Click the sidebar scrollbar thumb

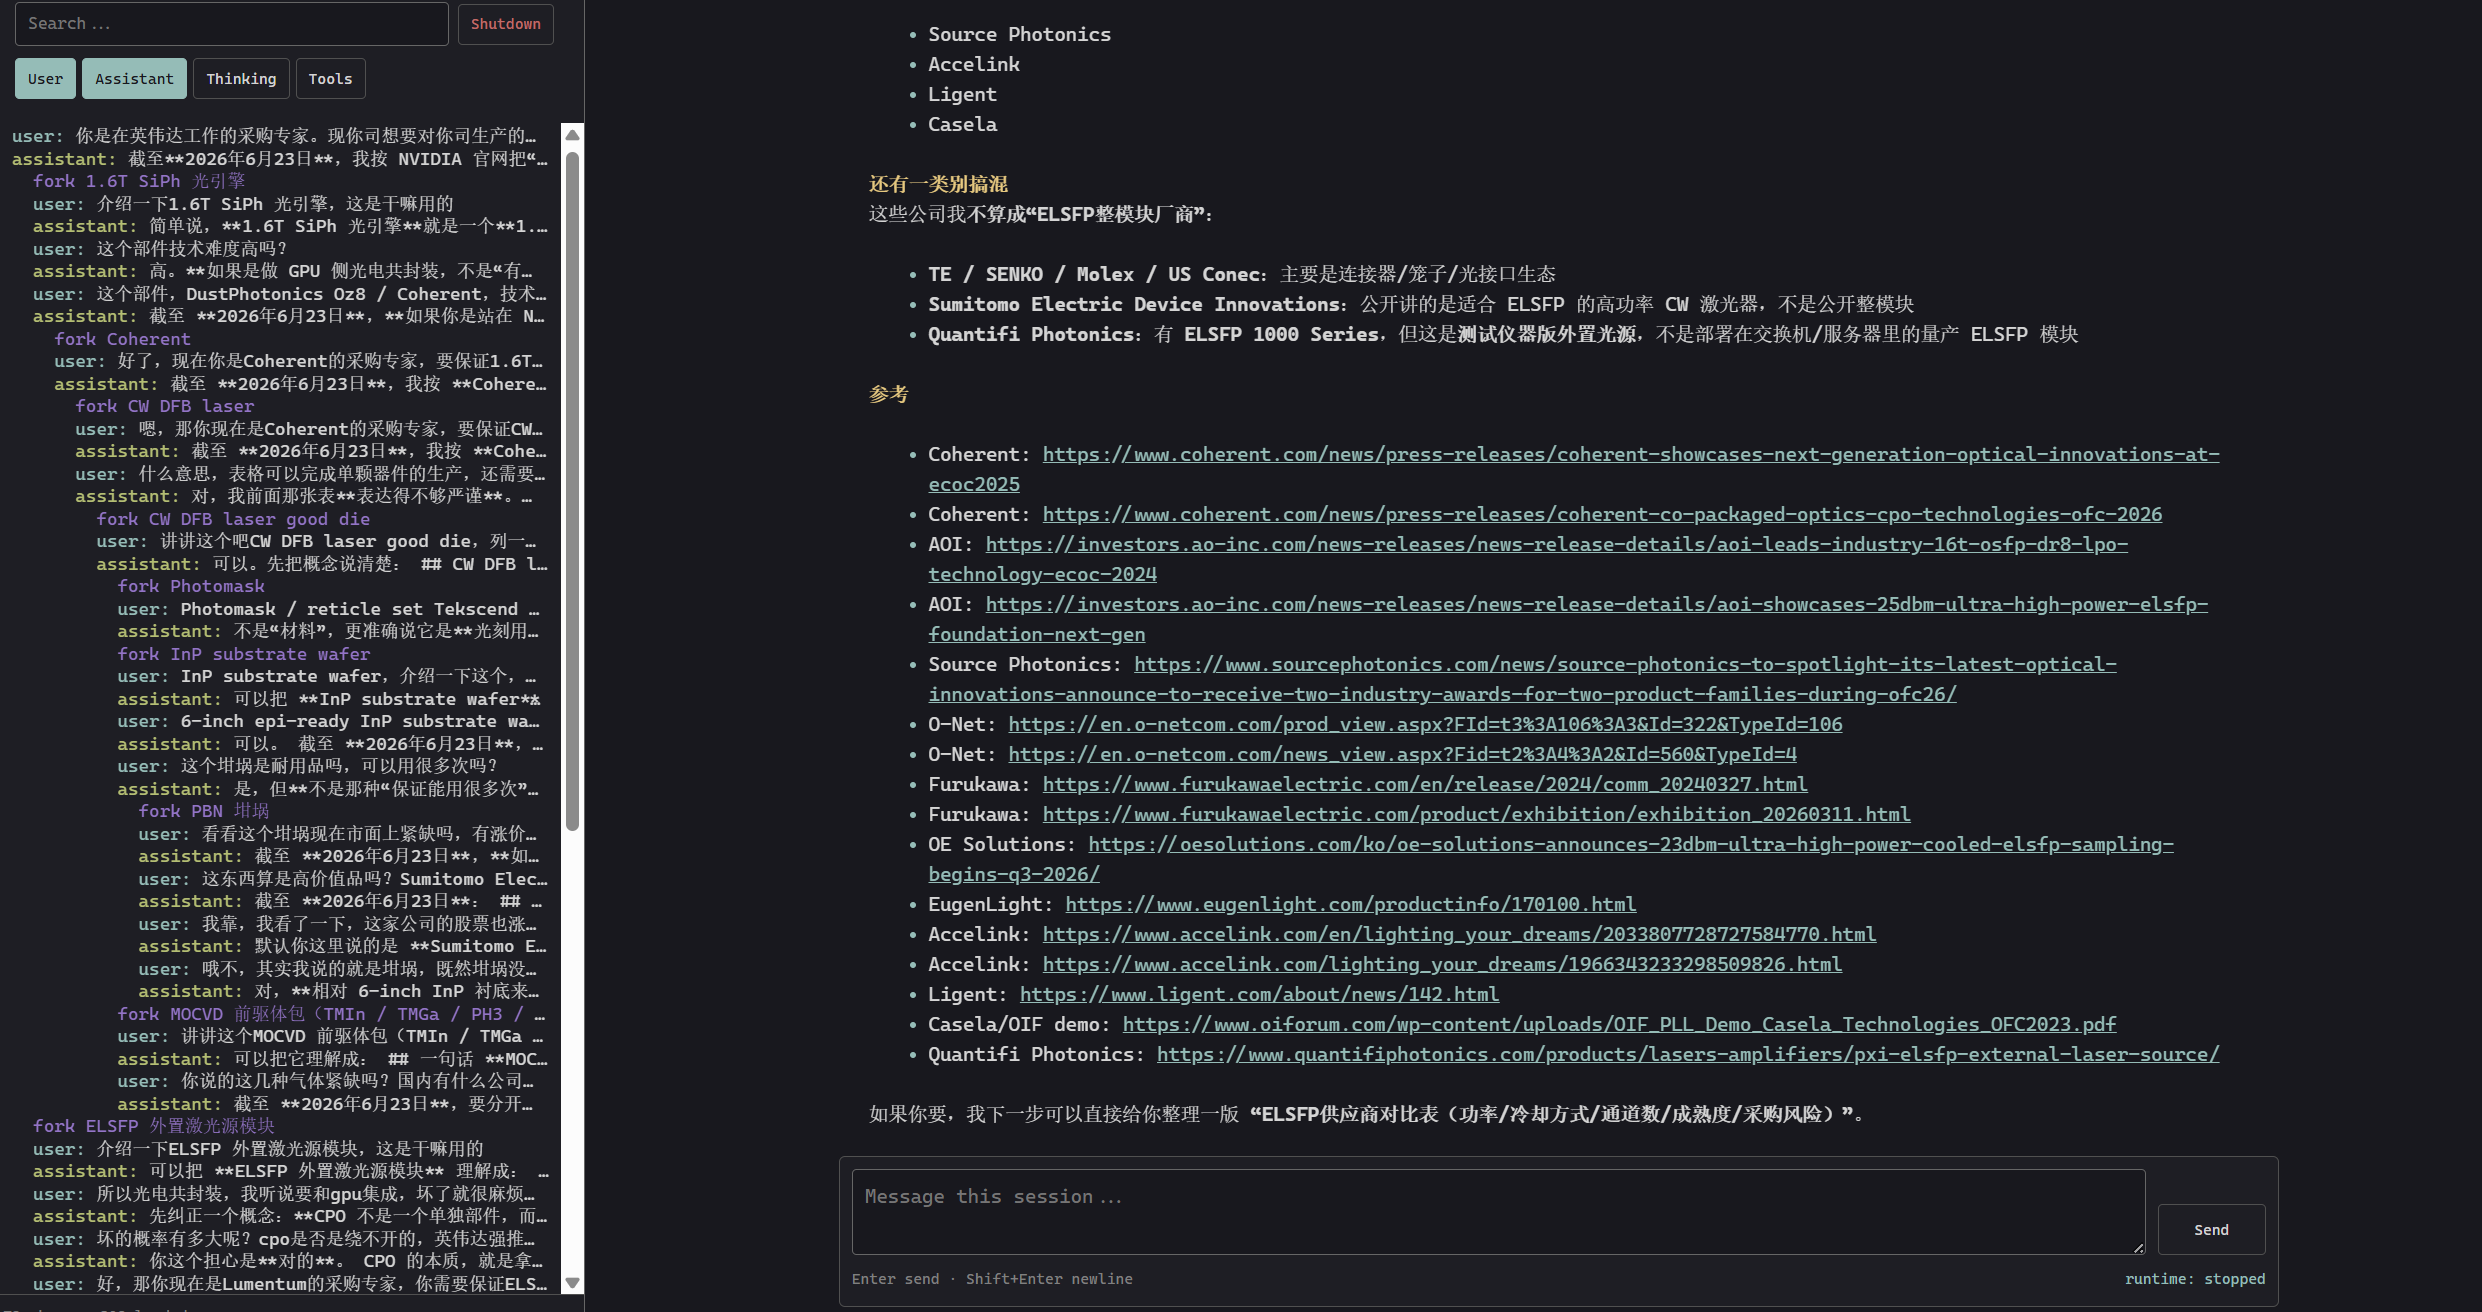572,490
